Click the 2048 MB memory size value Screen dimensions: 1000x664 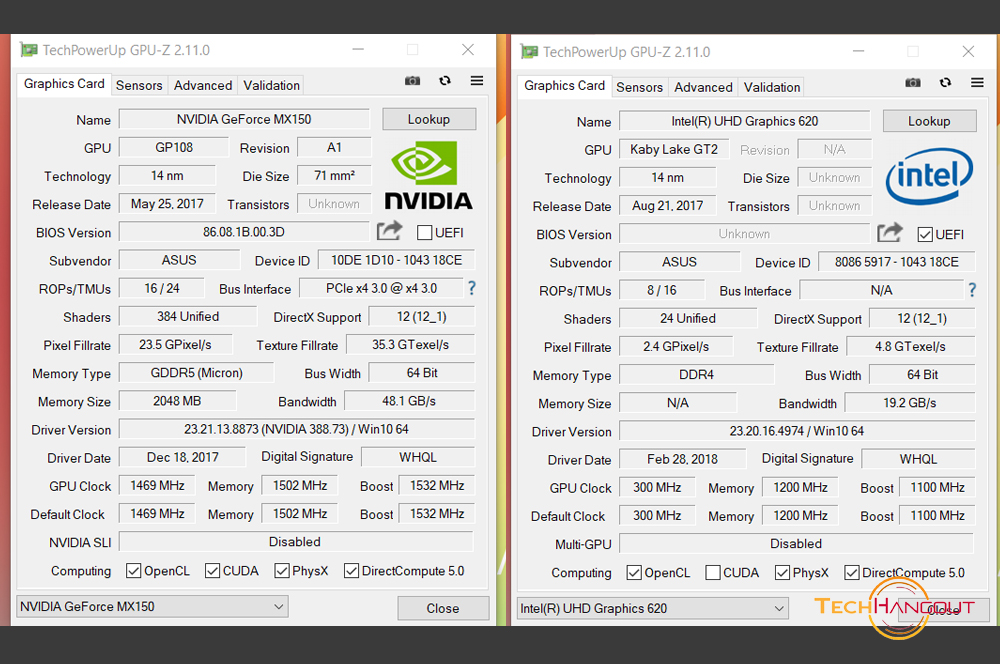(x=177, y=401)
